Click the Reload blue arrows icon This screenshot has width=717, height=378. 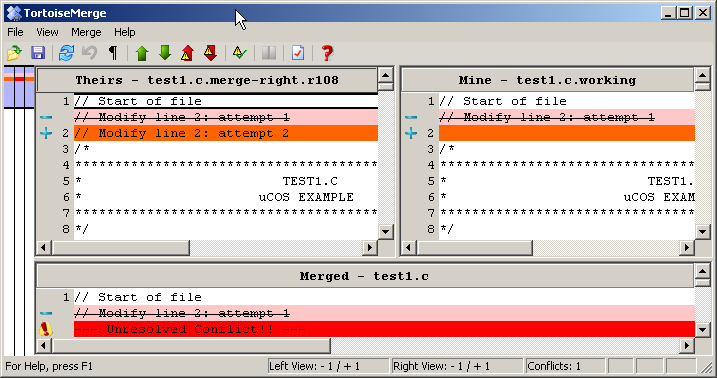click(66, 53)
